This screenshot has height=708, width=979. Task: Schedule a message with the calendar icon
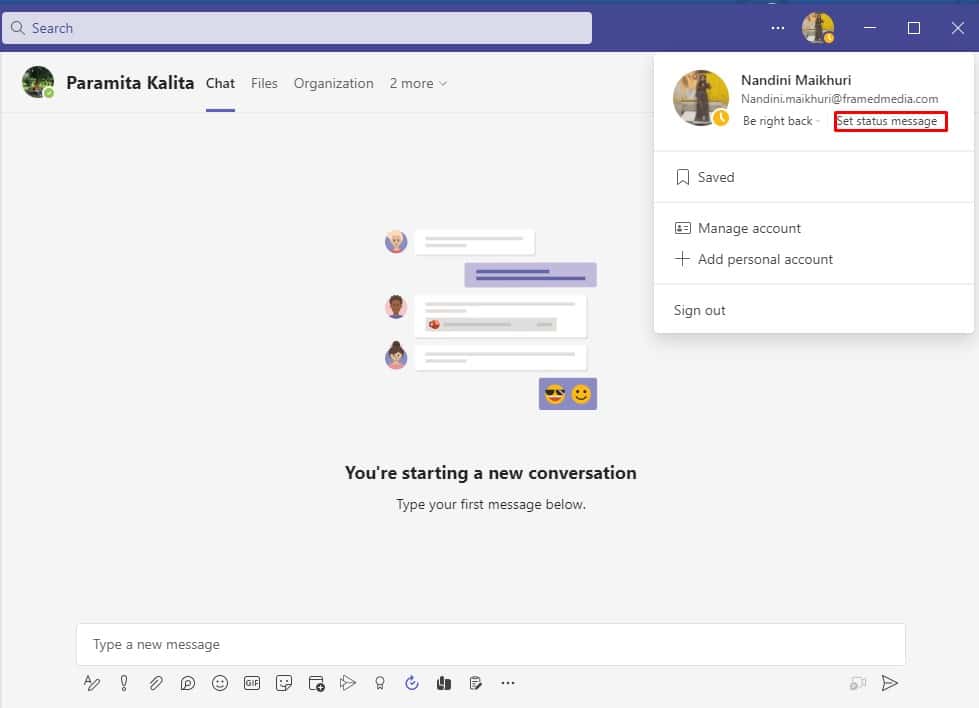coord(316,683)
